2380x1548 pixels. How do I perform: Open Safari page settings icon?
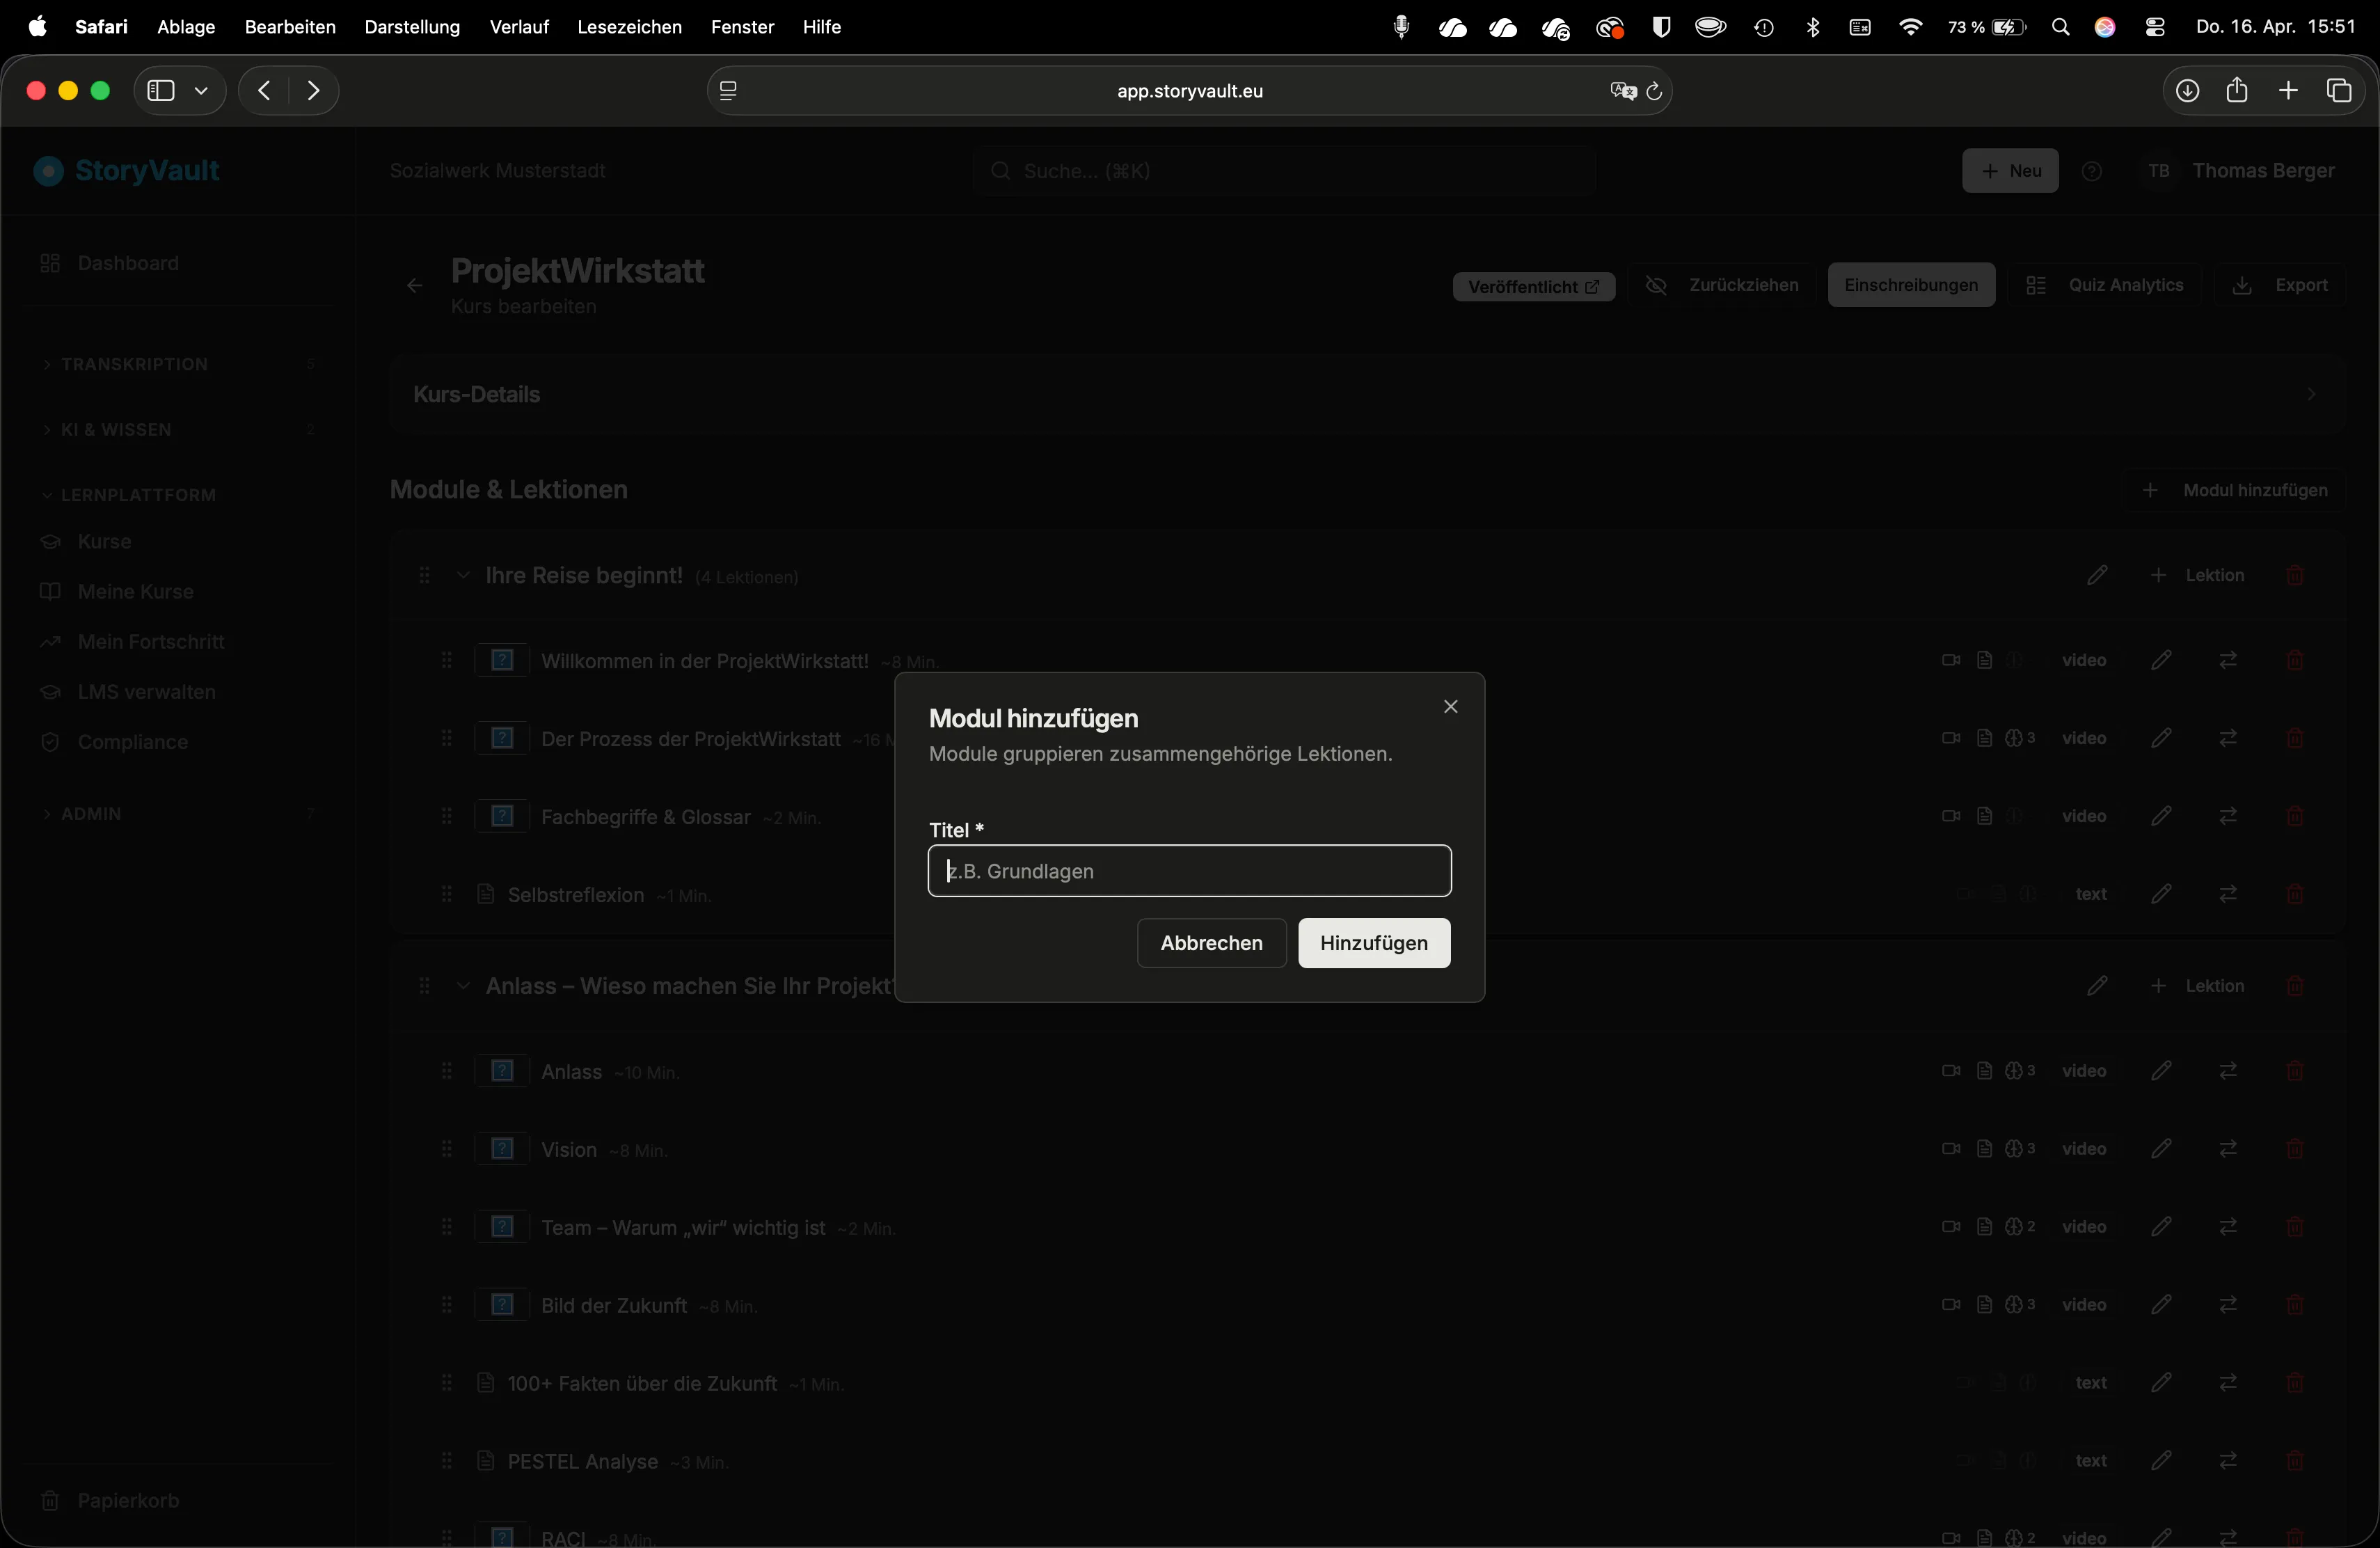[728, 91]
